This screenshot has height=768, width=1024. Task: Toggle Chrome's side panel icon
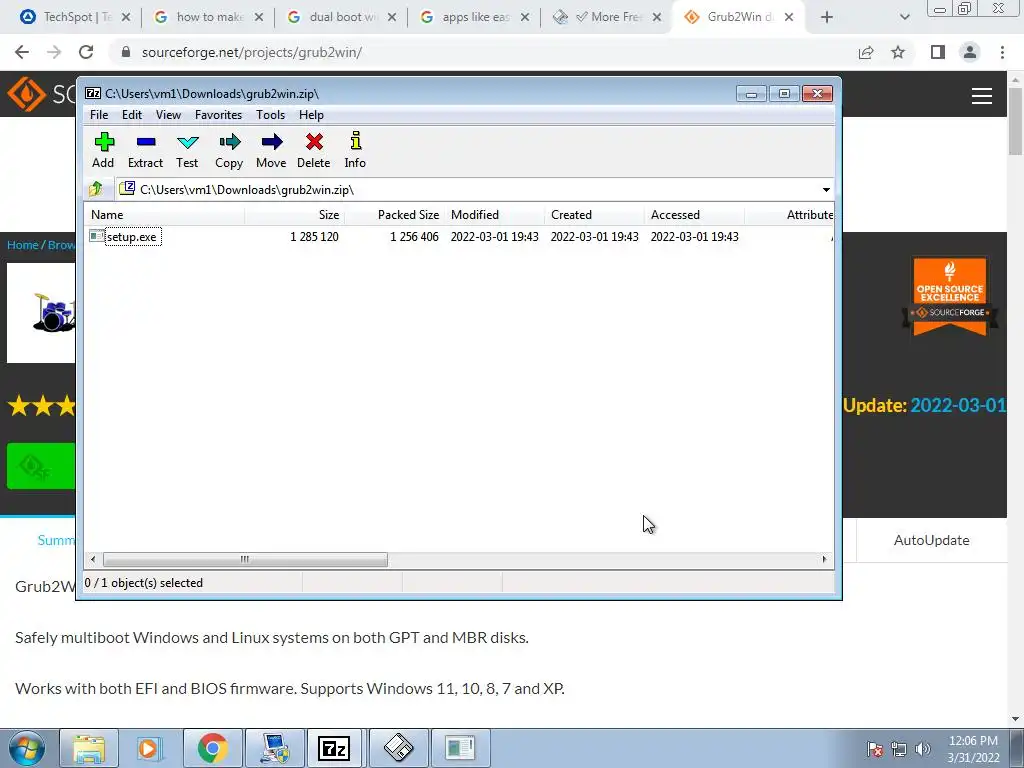point(938,52)
